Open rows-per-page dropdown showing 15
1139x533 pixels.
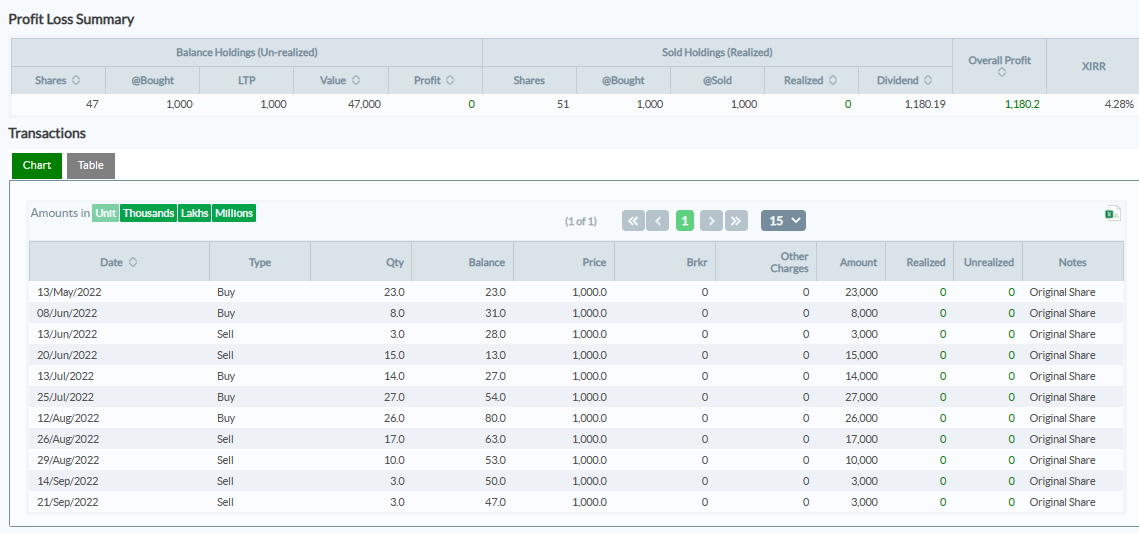point(783,221)
